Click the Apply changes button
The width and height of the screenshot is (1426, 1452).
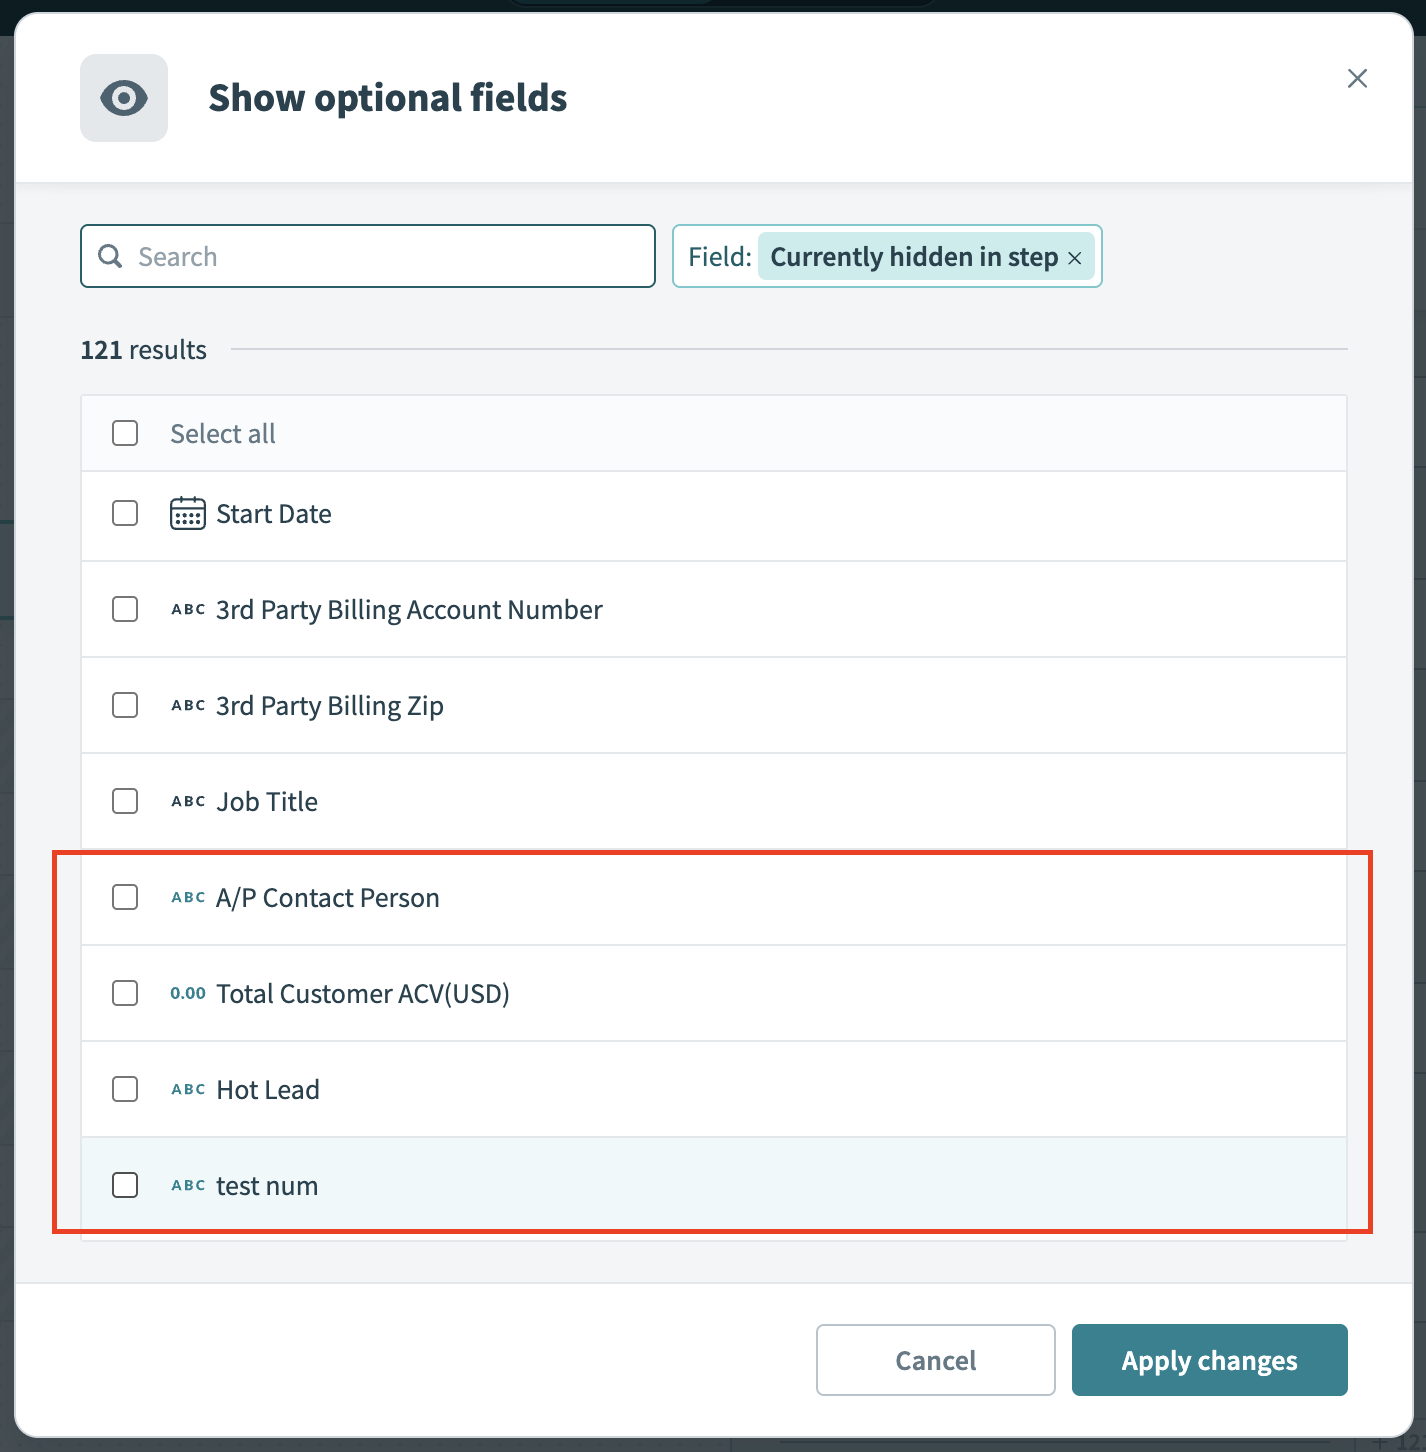[x=1209, y=1360]
